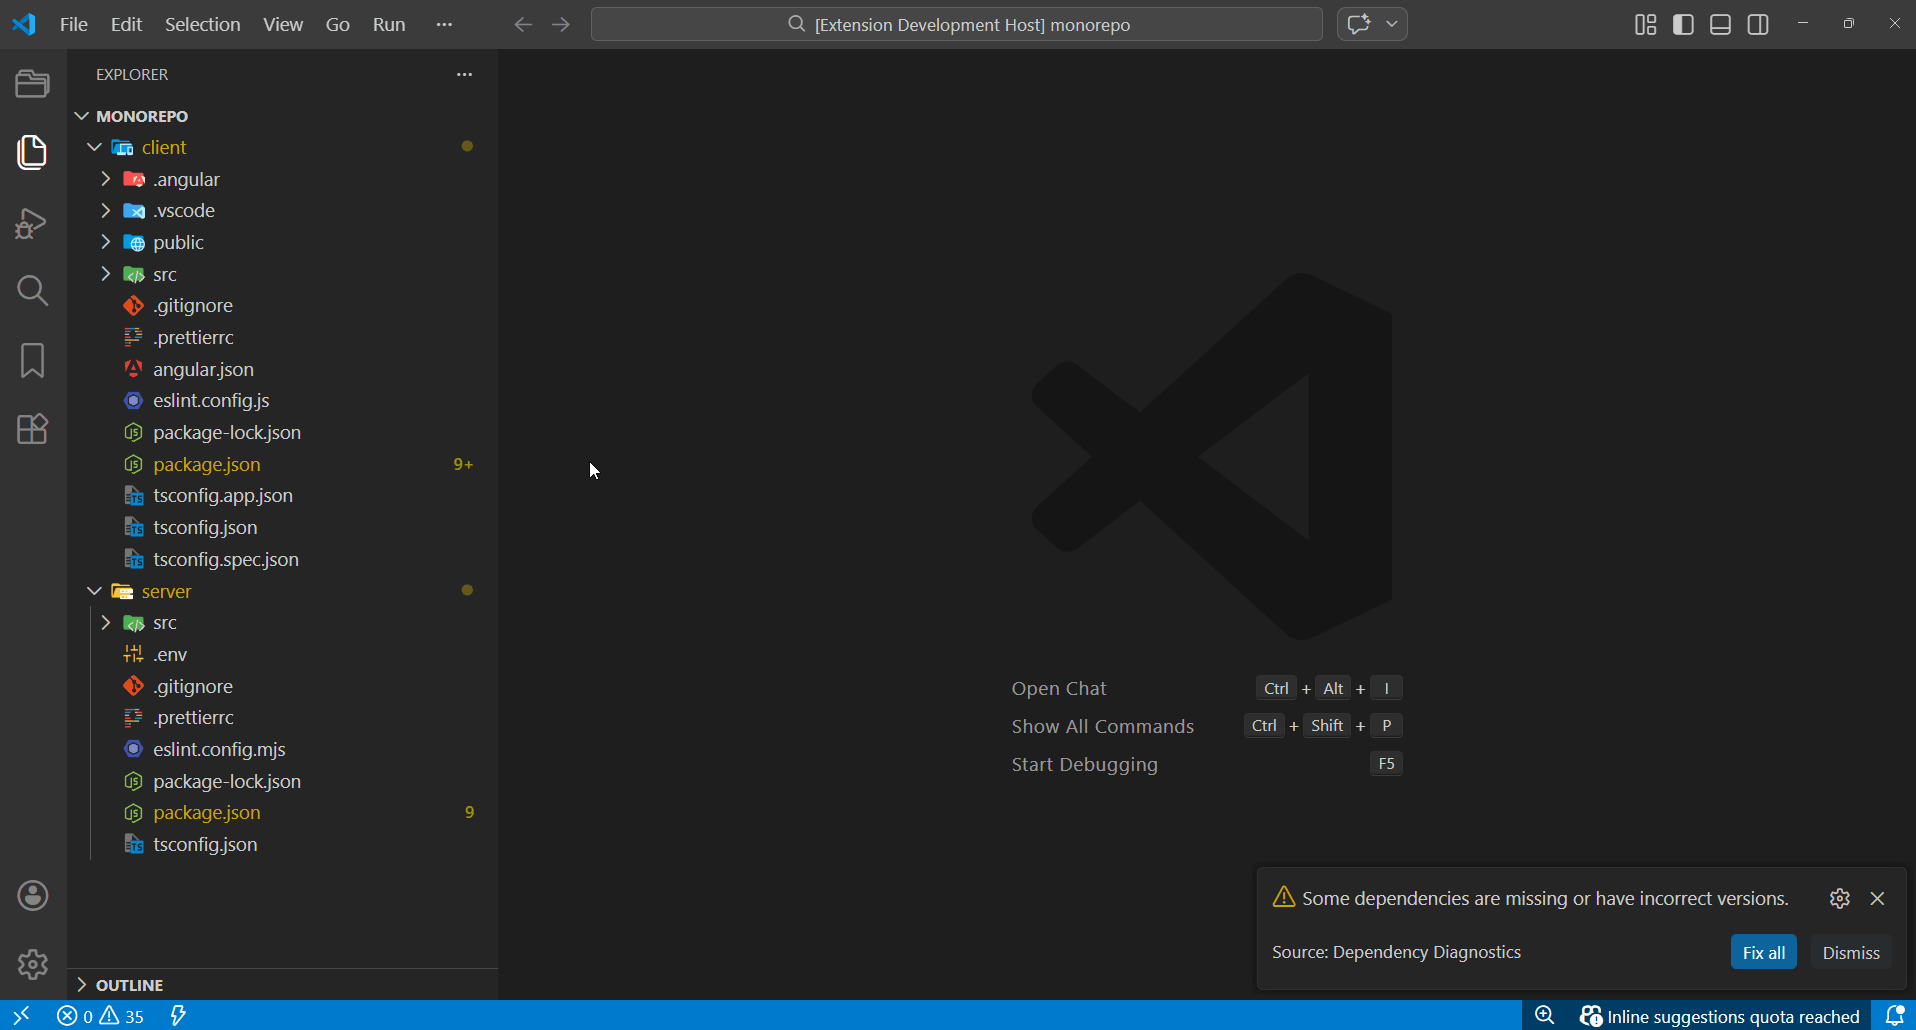The height and width of the screenshot is (1030, 1916).
Task: Expand the src folder under server
Action: [x=105, y=622]
